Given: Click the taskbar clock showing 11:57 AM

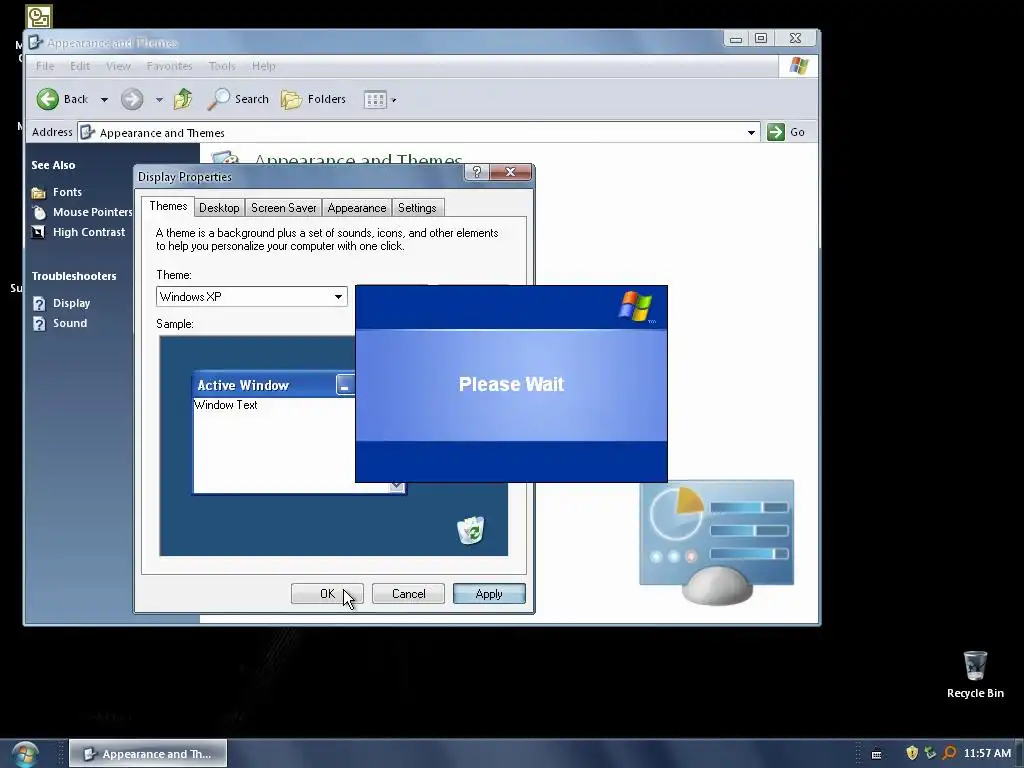Looking at the screenshot, I should [x=987, y=753].
